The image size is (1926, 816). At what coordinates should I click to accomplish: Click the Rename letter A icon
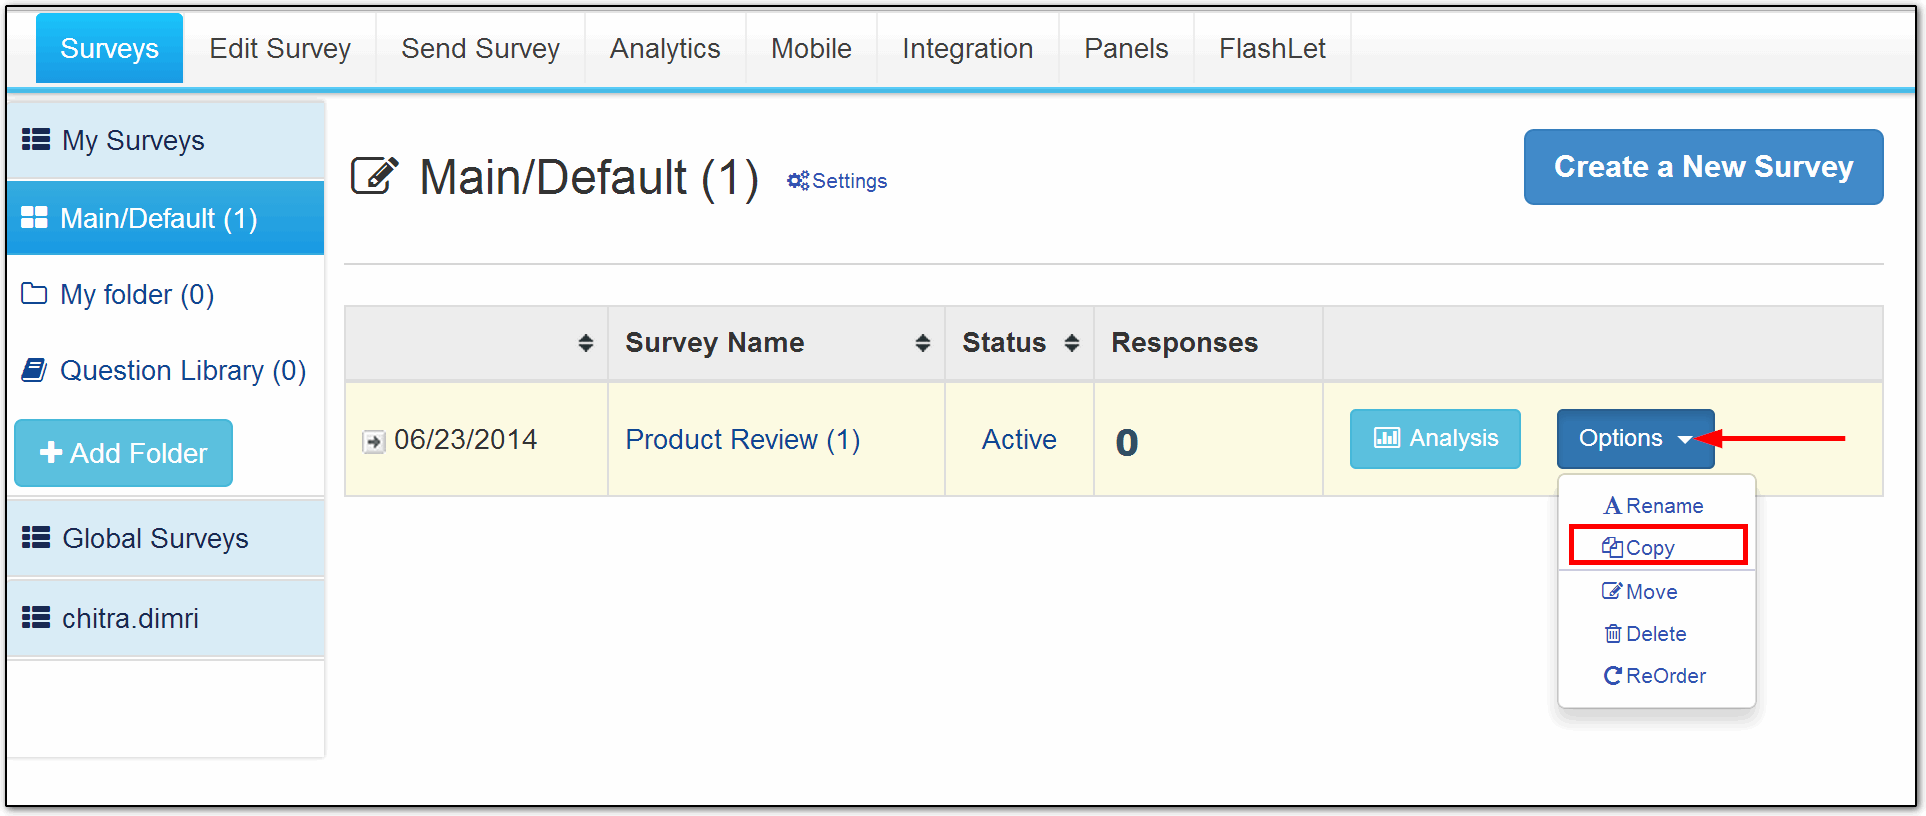[x=1612, y=506]
